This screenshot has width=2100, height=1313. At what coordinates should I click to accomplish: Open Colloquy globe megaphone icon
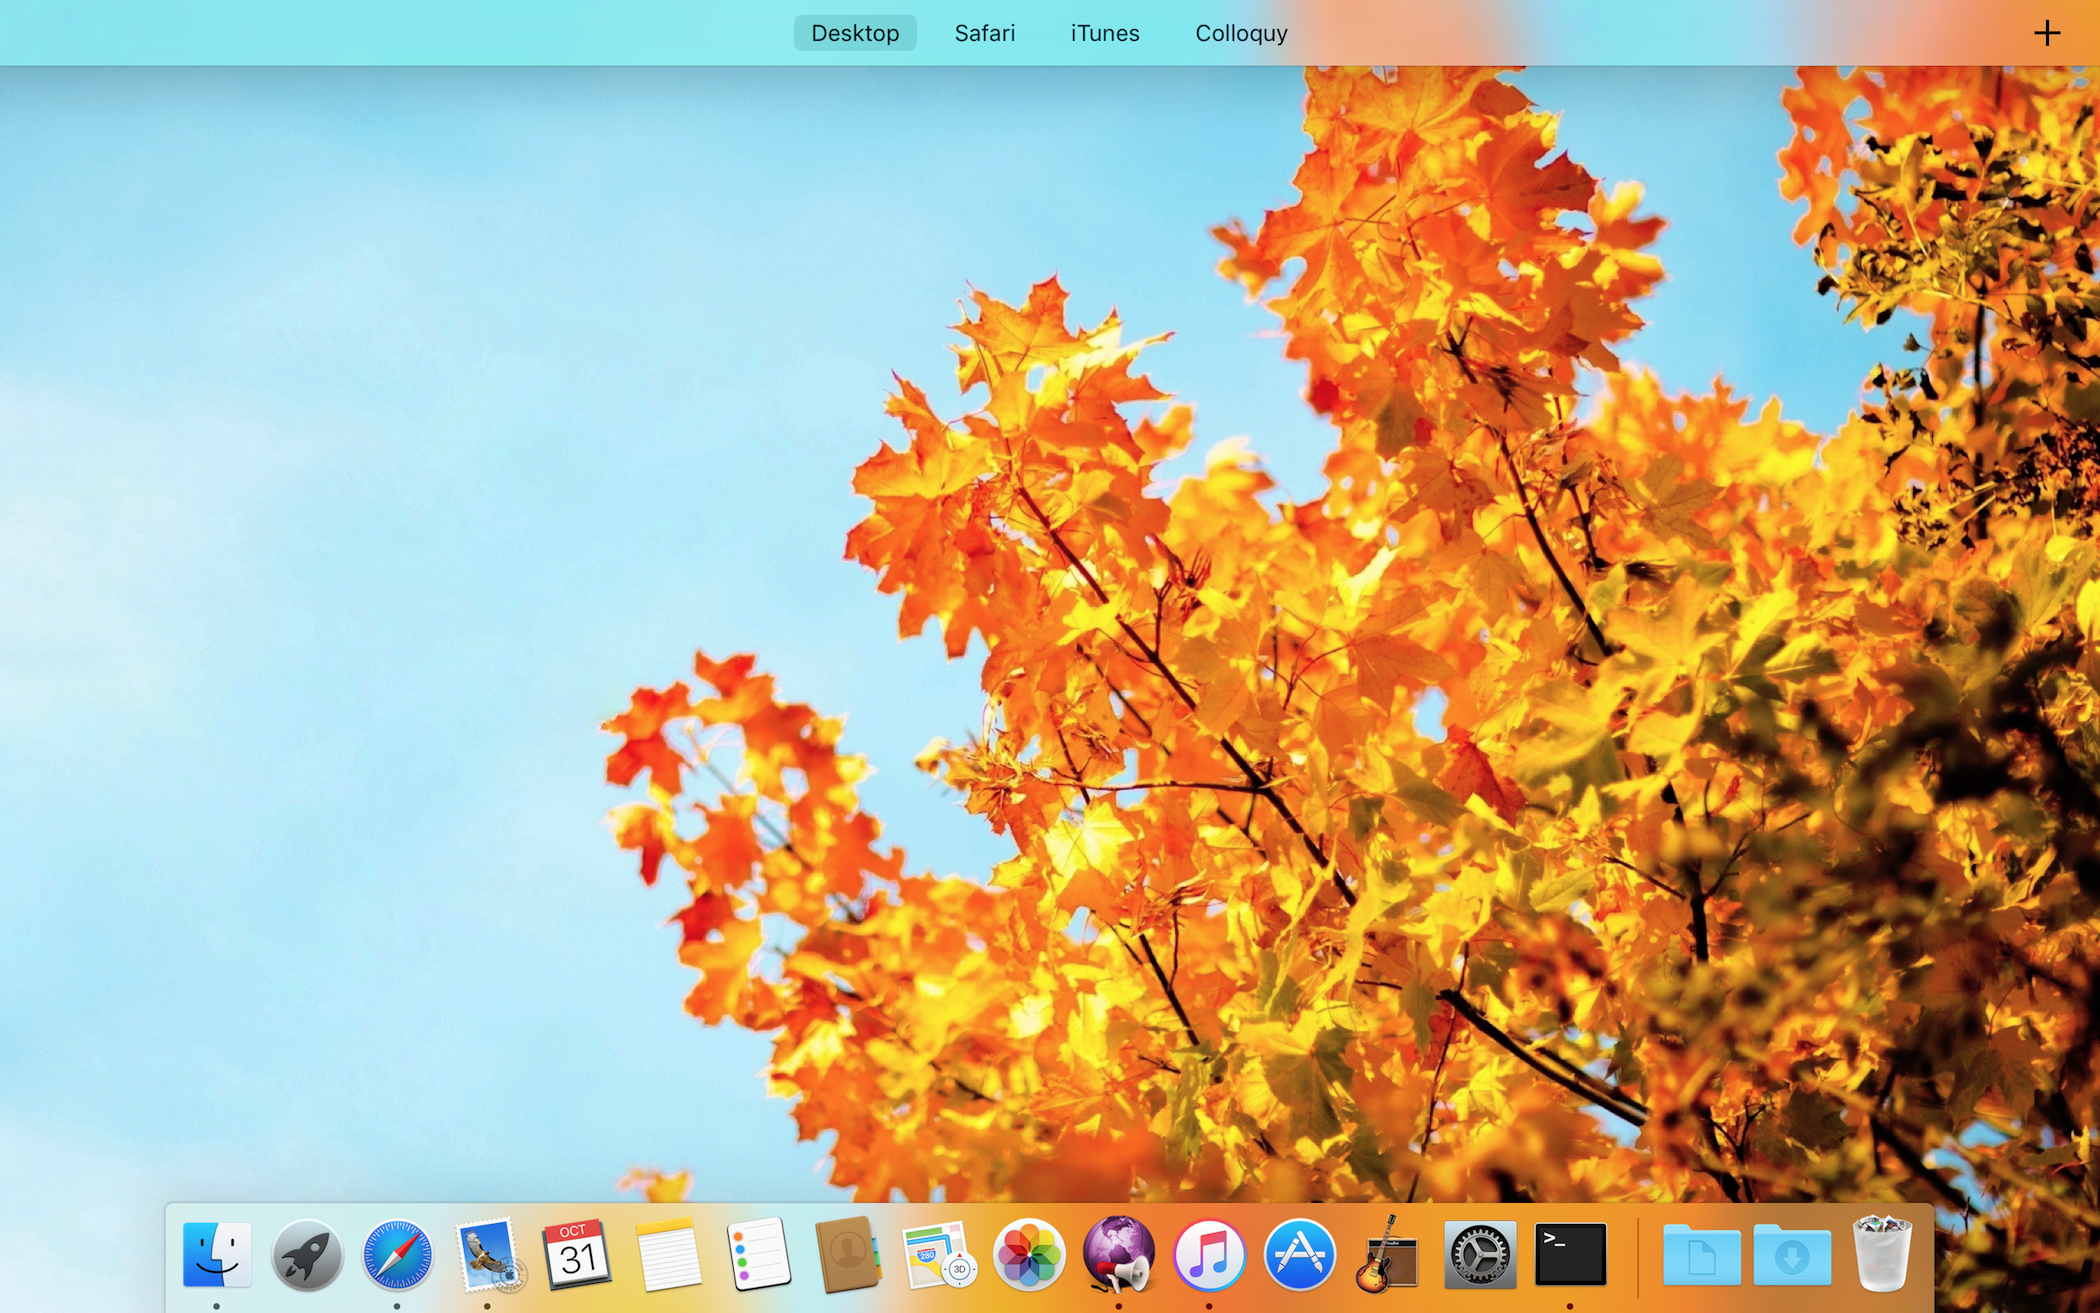(x=1118, y=1254)
